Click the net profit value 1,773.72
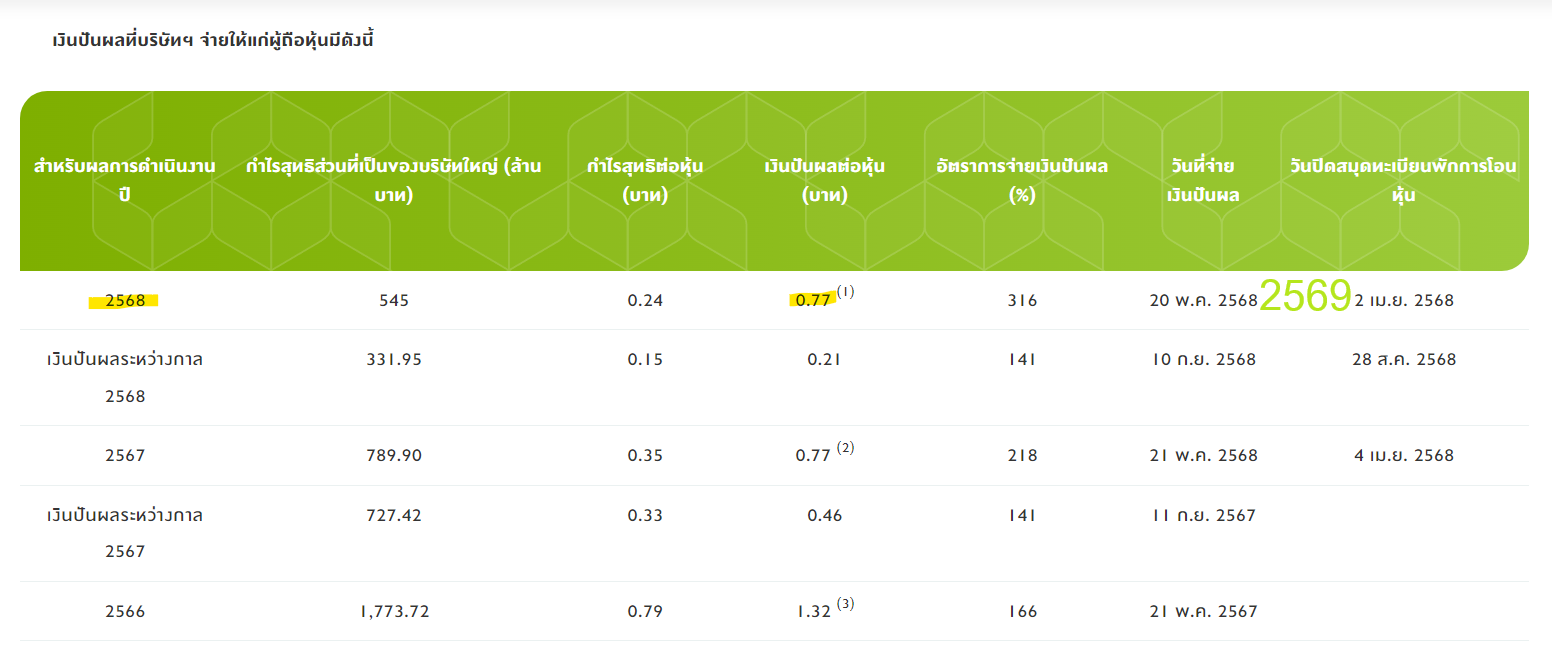 [x=394, y=611]
